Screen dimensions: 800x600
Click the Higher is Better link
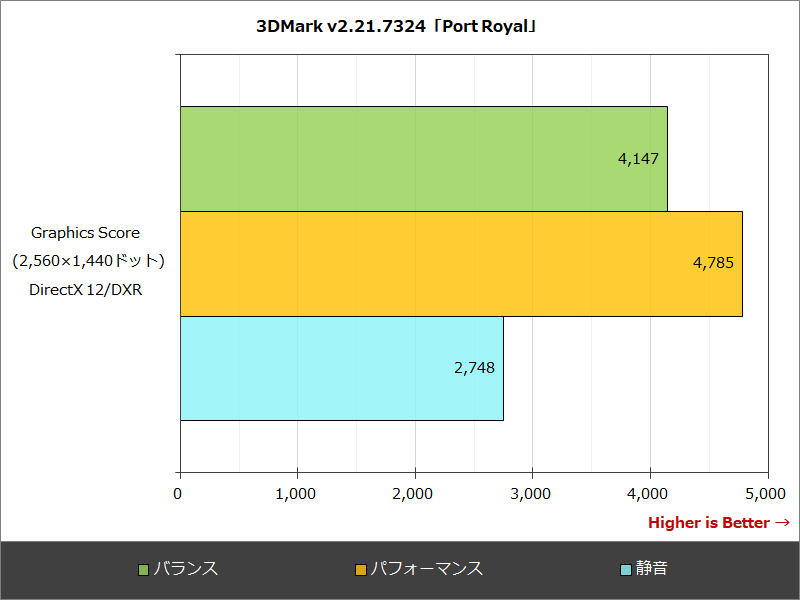(716, 522)
